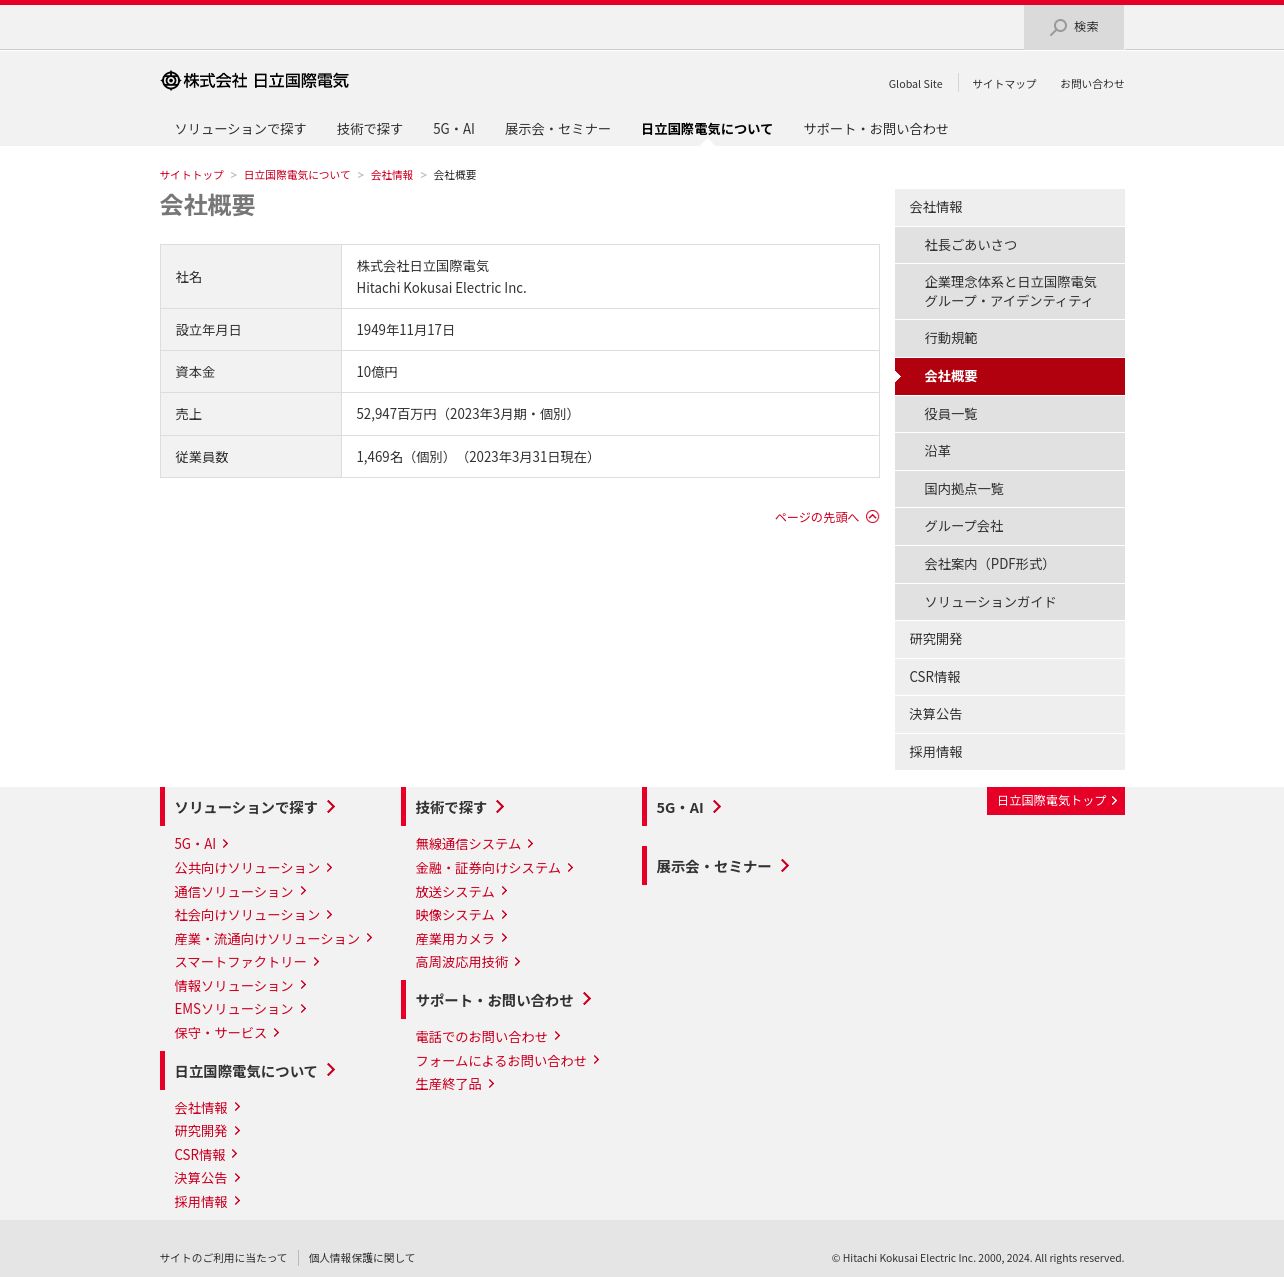This screenshot has width=1284, height=1277.
Task: Click the page-top circular arrow icon
Action: [872, 517]
